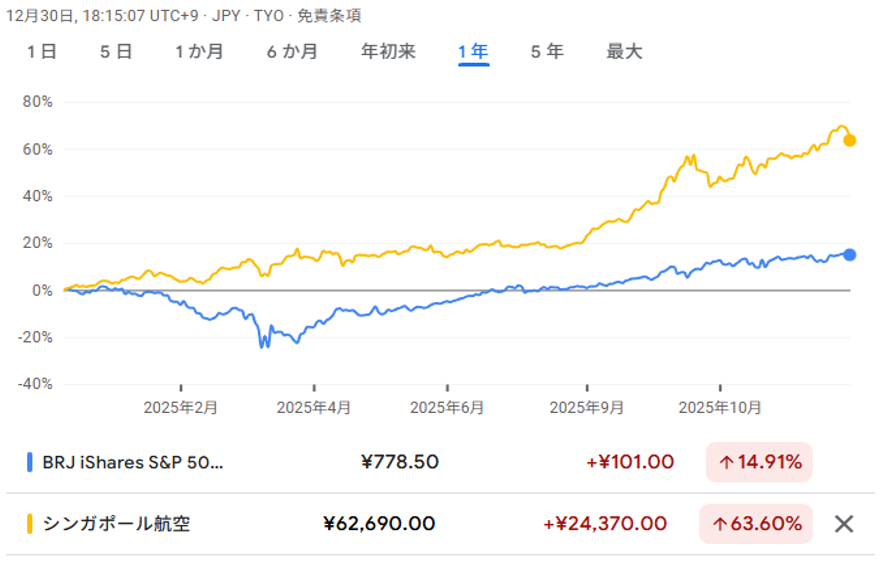Screen dimensions: 888x564
Task: Click the up arrow in 14.91% badge
Action: [725, 462]
